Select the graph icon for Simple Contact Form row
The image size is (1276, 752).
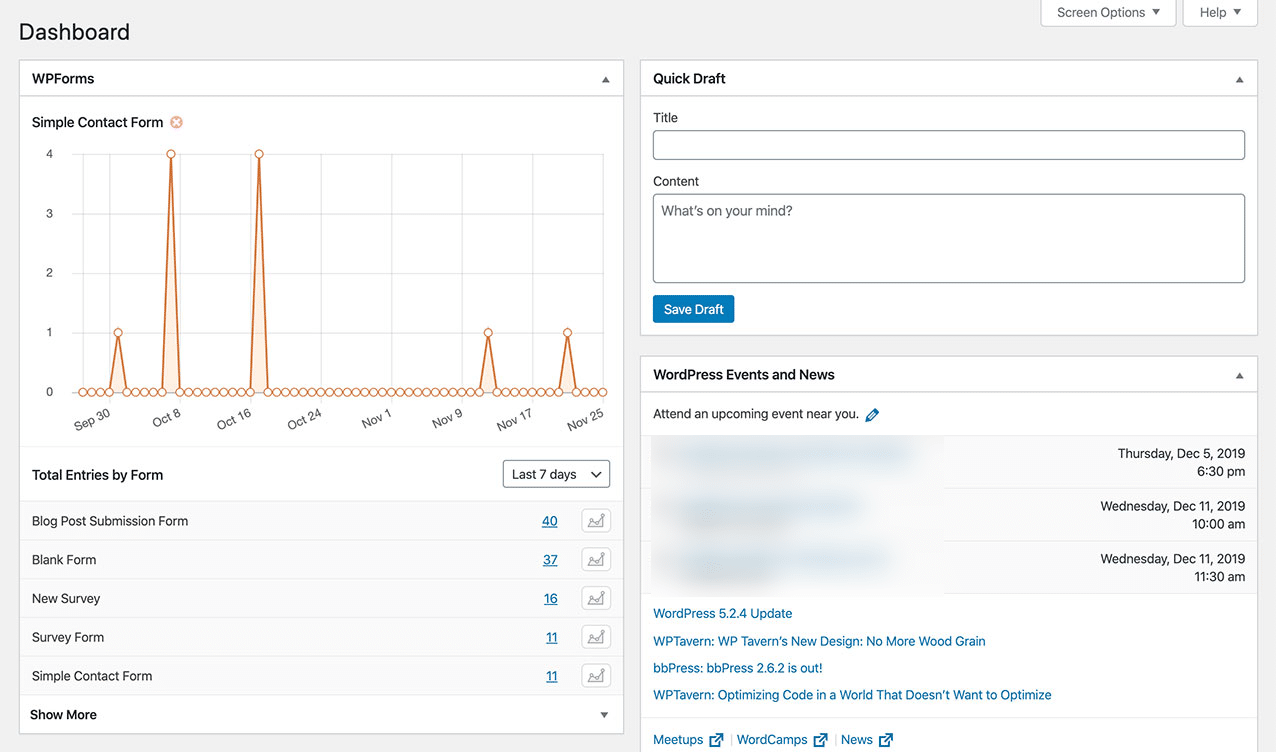coord(595,675)
